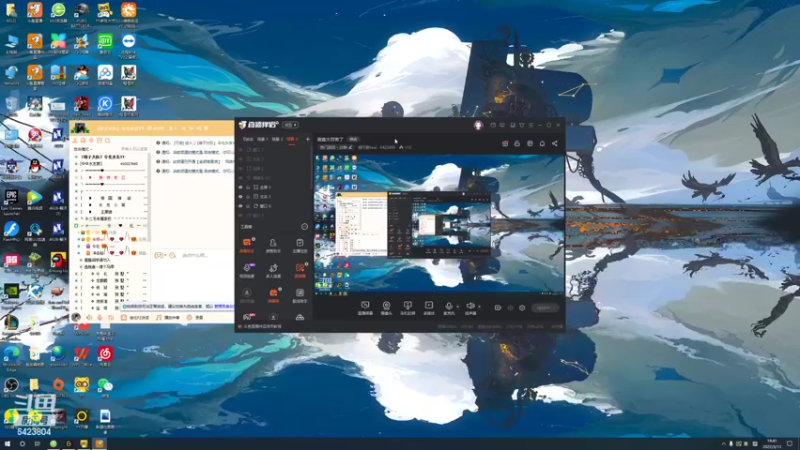Screen dimensions: 800x450
Task: Toggle visibility eye of 窗口 6 source
Action: point(241,206)
